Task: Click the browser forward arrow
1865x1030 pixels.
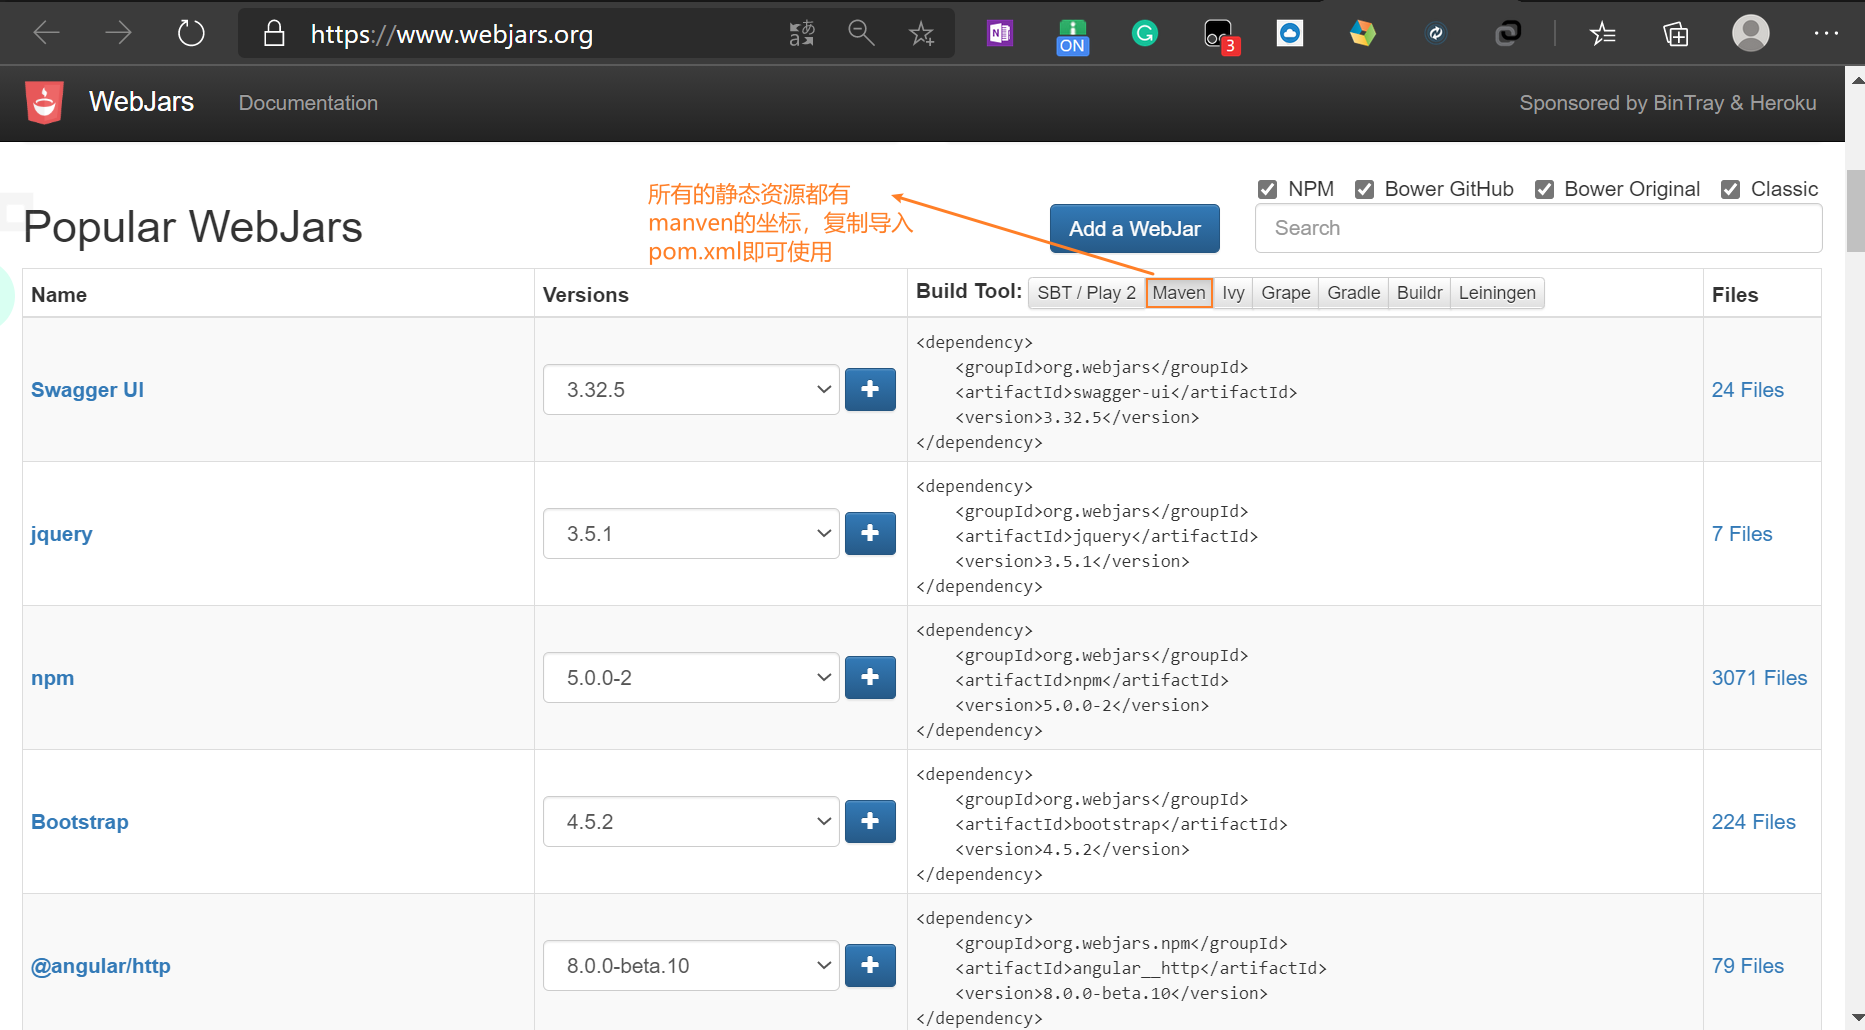Action: [x=118, y=34]
